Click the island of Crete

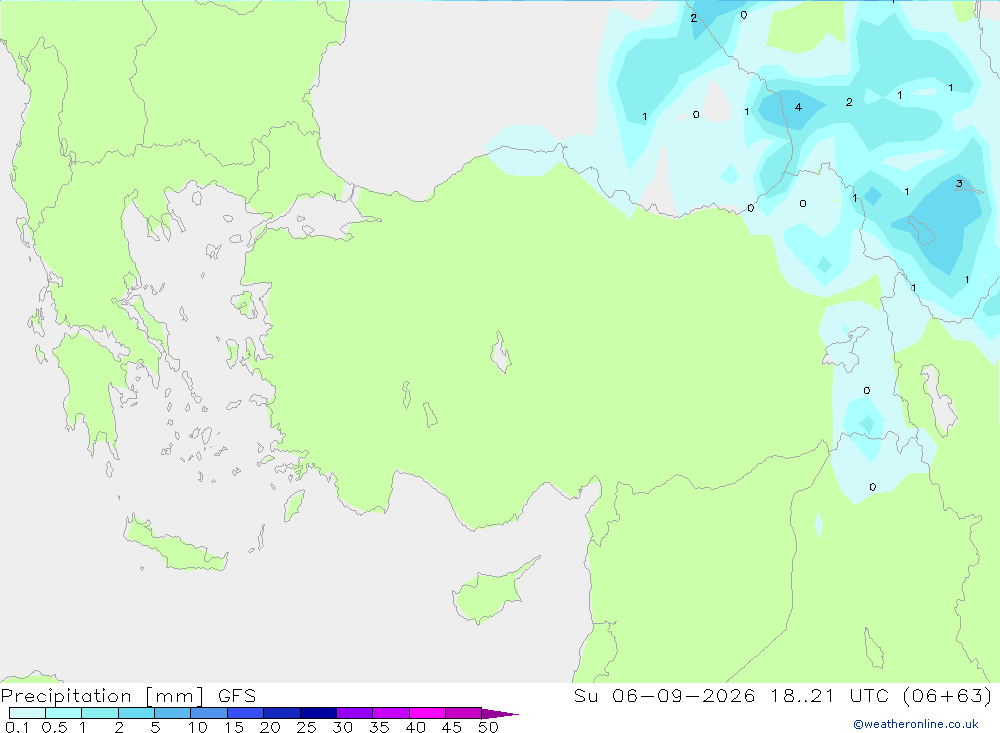[x=173, y=545]
